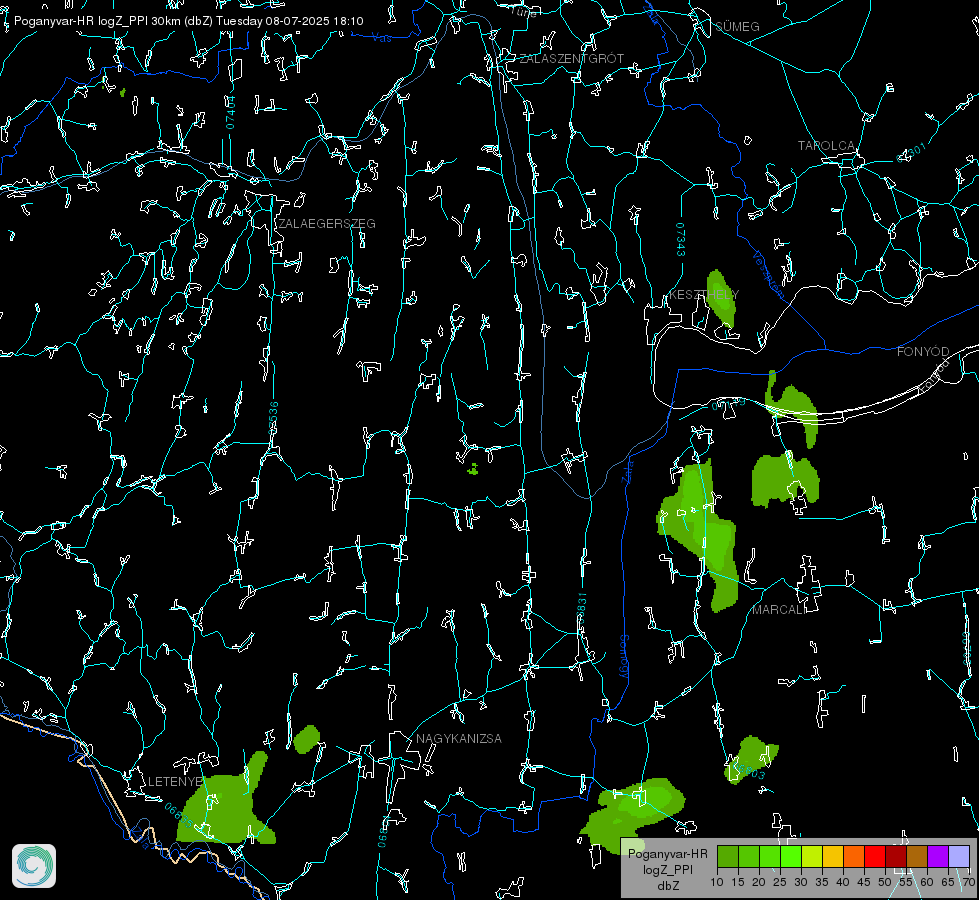Select the dark green 10-15 dBZ legend swatch
Image resolution: width=979 pixels, height=900 pixels.
point(728,856)
